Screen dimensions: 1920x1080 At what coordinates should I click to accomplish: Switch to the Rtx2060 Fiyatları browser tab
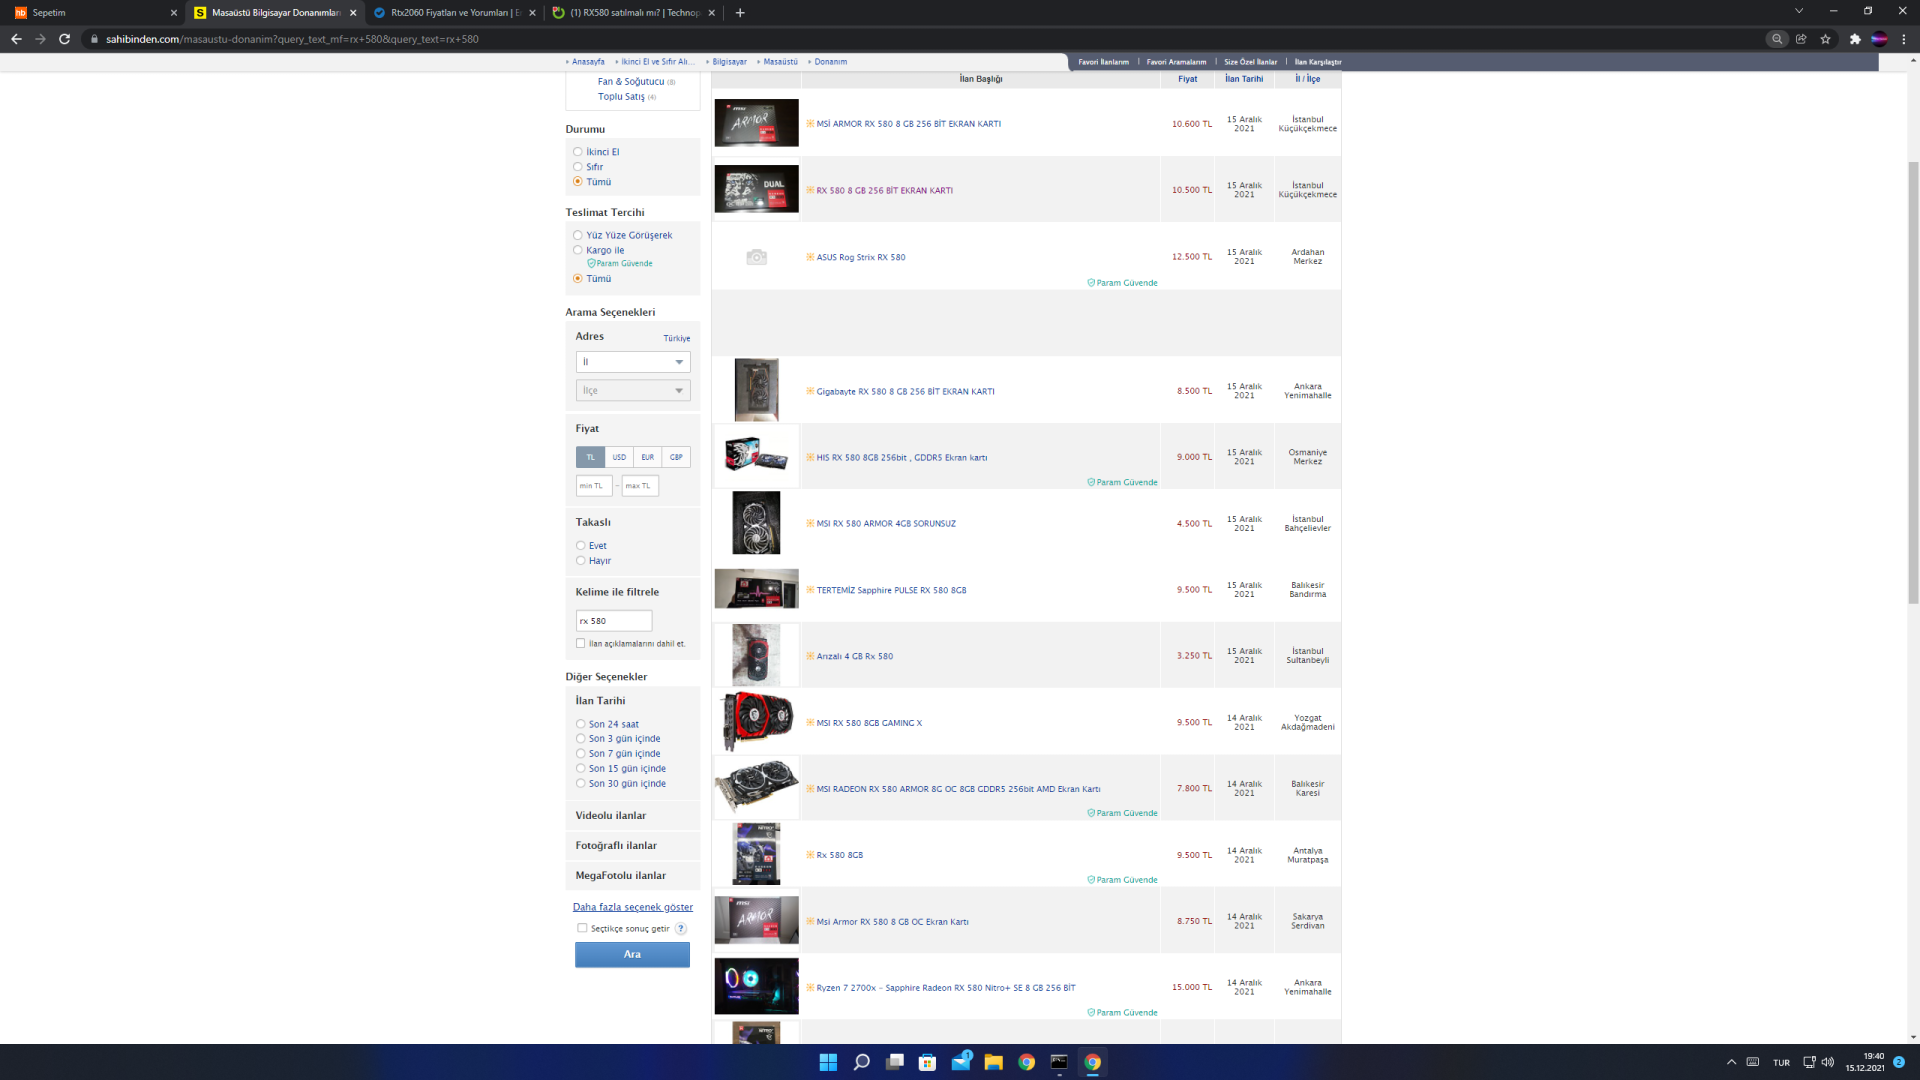tap(452, 13)
